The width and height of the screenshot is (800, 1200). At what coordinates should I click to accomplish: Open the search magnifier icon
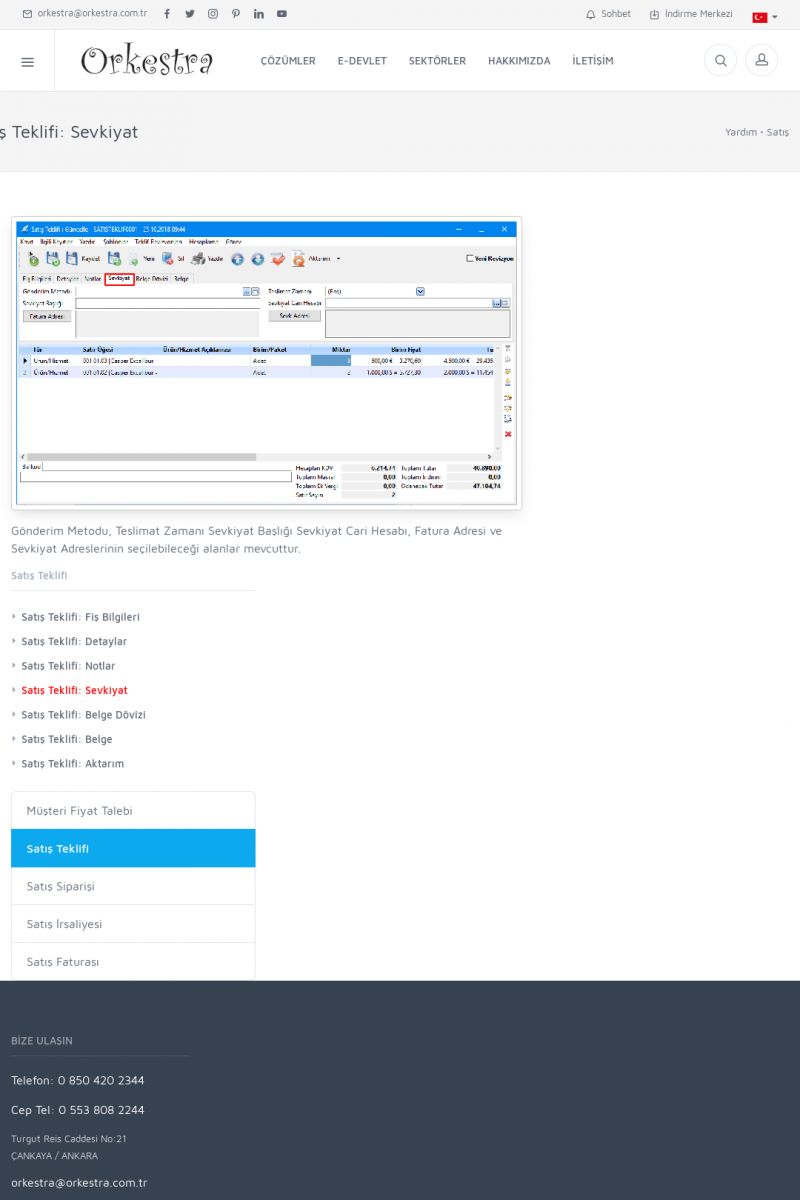[x=720, y=61]
